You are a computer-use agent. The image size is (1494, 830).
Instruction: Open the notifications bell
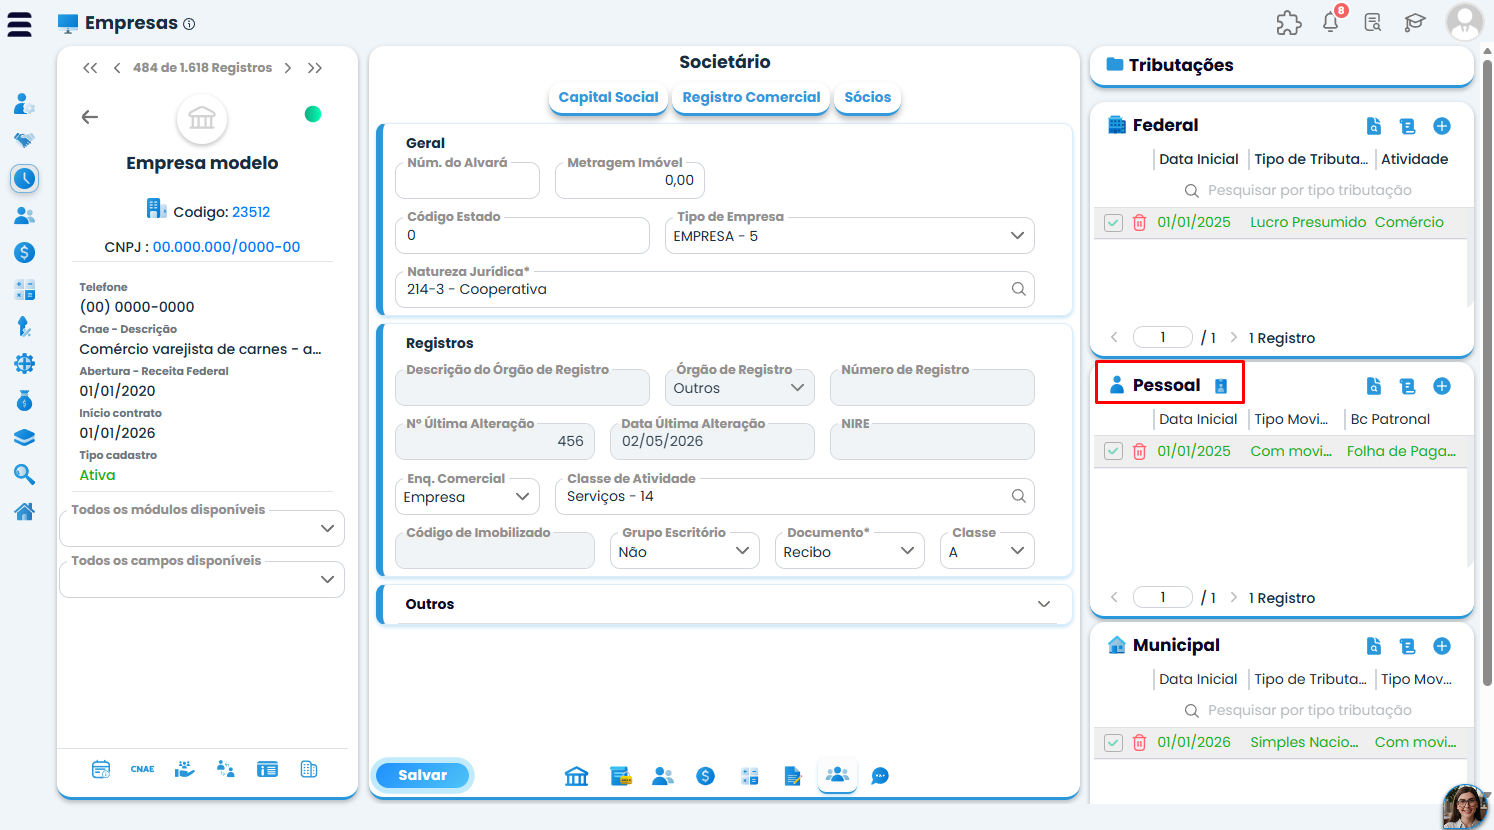coord(1331,22)
